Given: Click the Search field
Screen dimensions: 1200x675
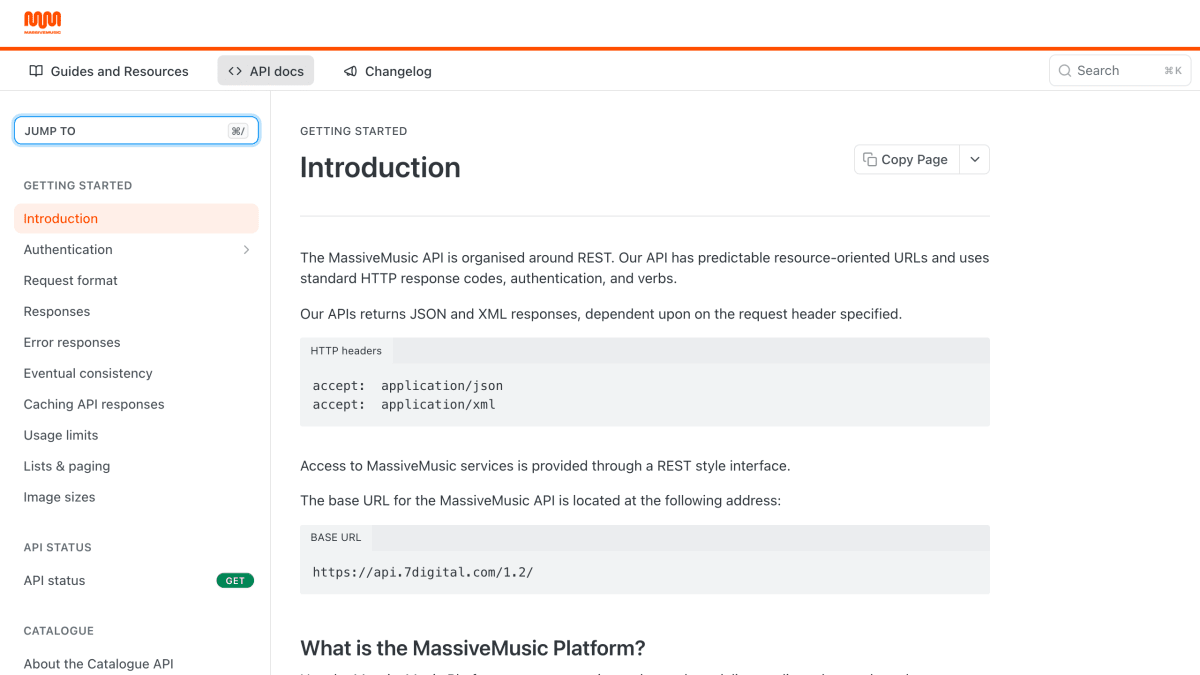Looking at the screenshot, I should [x=1120, y=71].
